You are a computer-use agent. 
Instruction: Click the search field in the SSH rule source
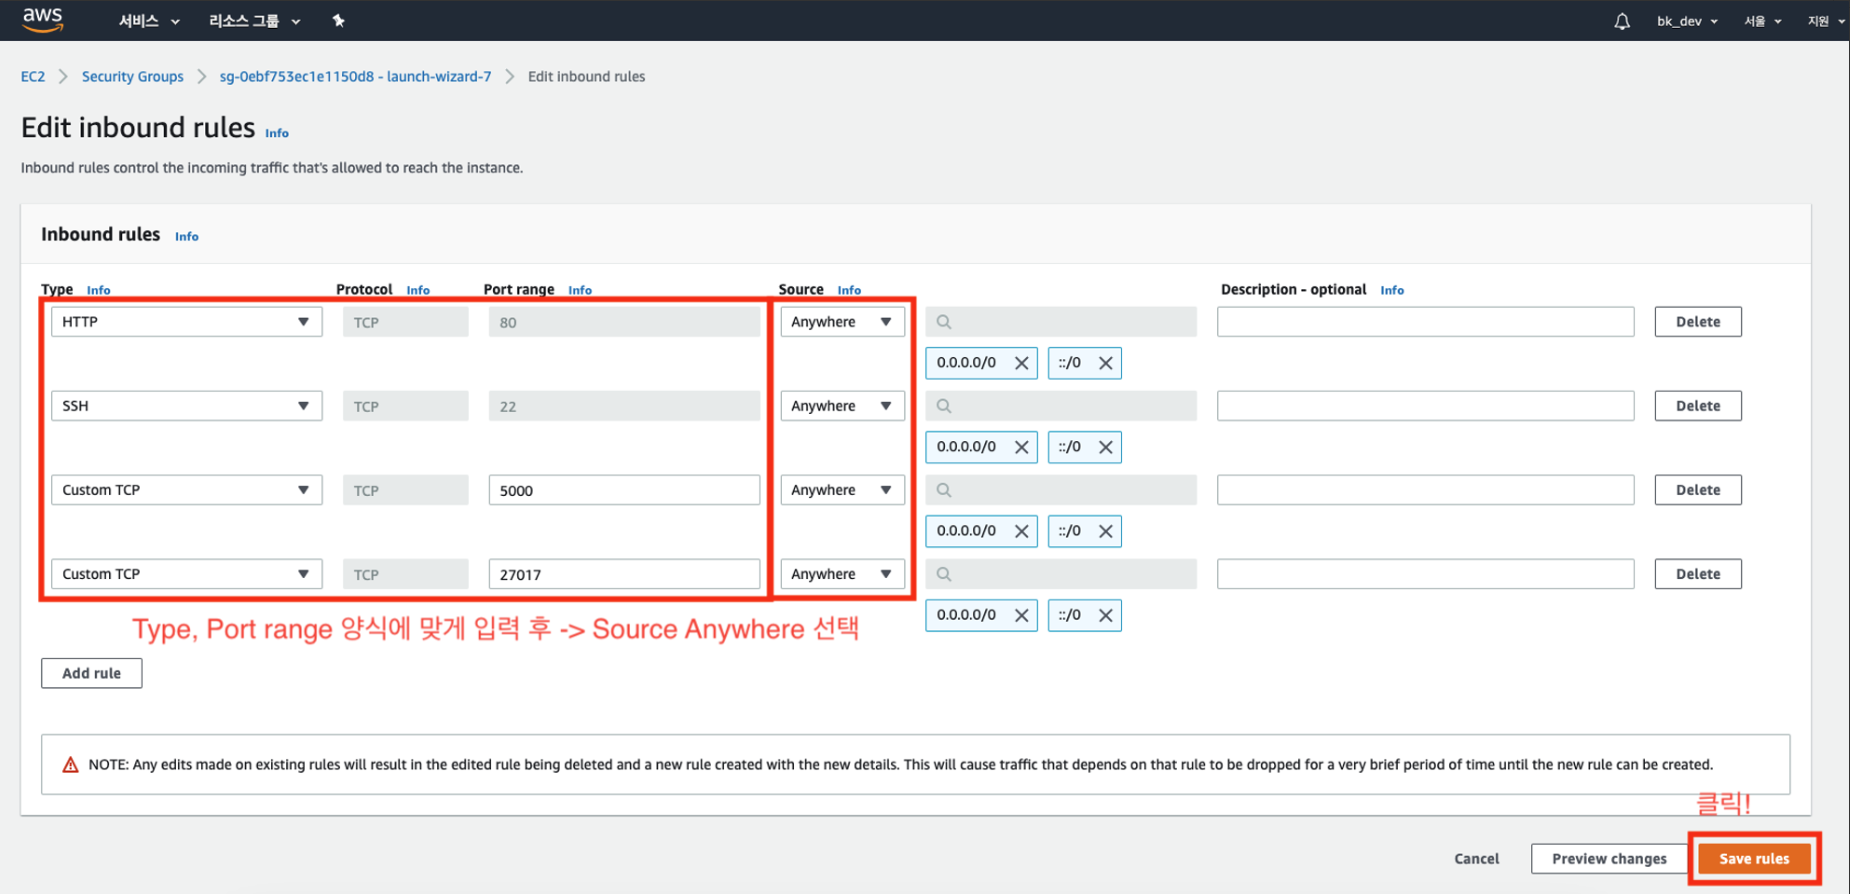(1061, 406)
